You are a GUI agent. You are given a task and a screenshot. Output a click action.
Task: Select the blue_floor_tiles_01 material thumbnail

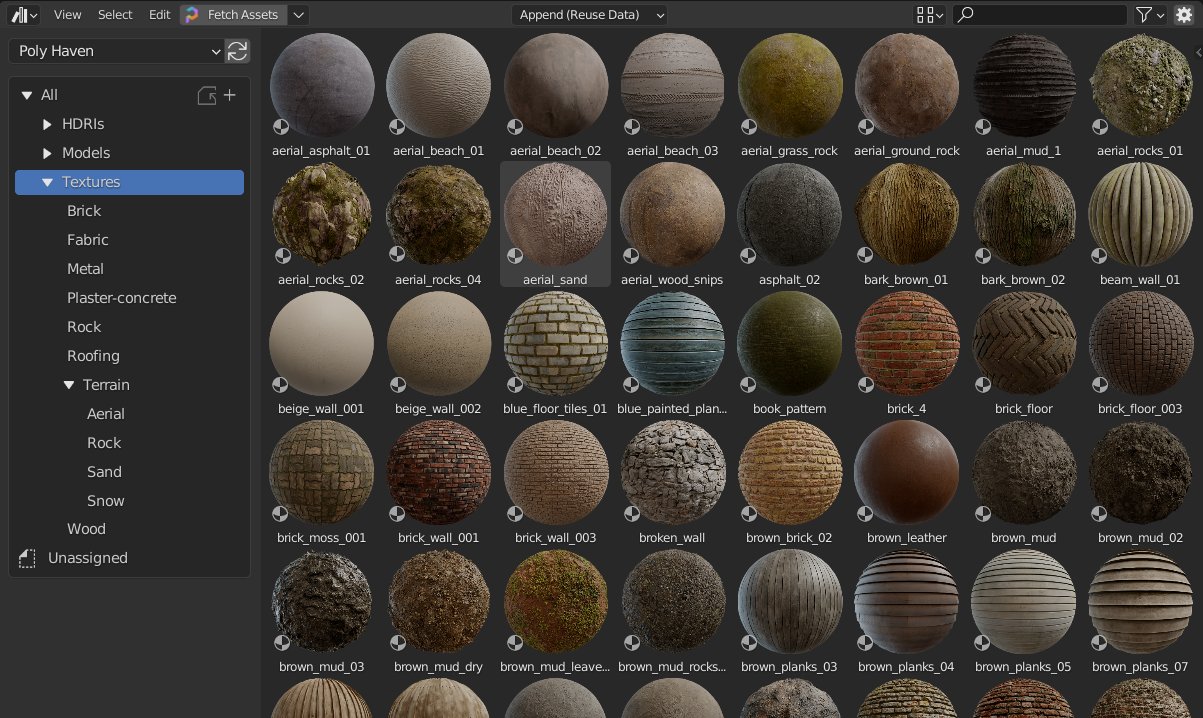coord(556,342)
